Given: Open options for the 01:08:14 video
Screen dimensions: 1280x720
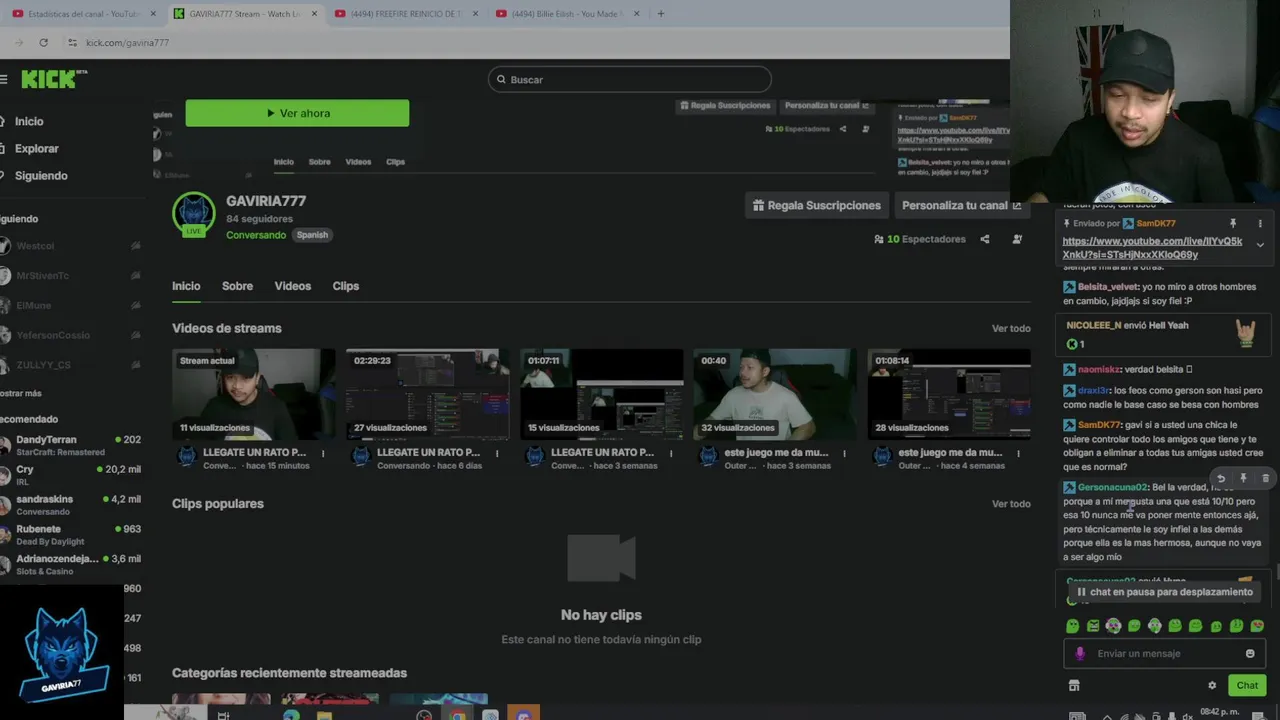Looking at the screenshot, I should (1019, 453).
